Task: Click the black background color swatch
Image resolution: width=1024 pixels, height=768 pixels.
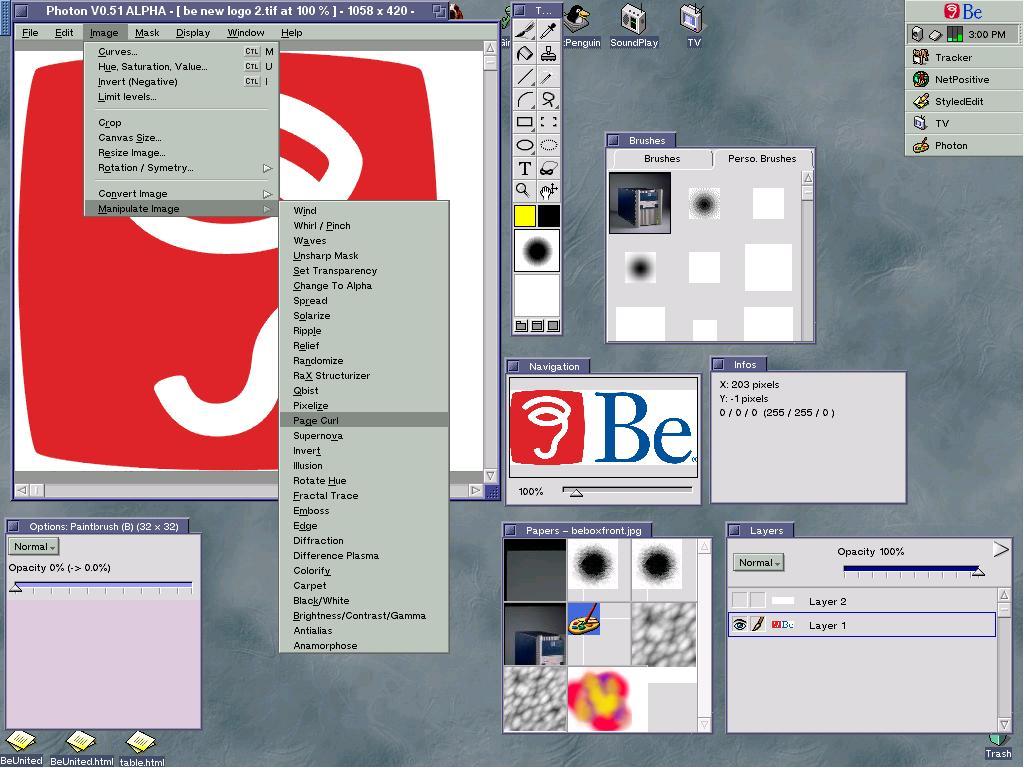Action: tap(549, 216)
